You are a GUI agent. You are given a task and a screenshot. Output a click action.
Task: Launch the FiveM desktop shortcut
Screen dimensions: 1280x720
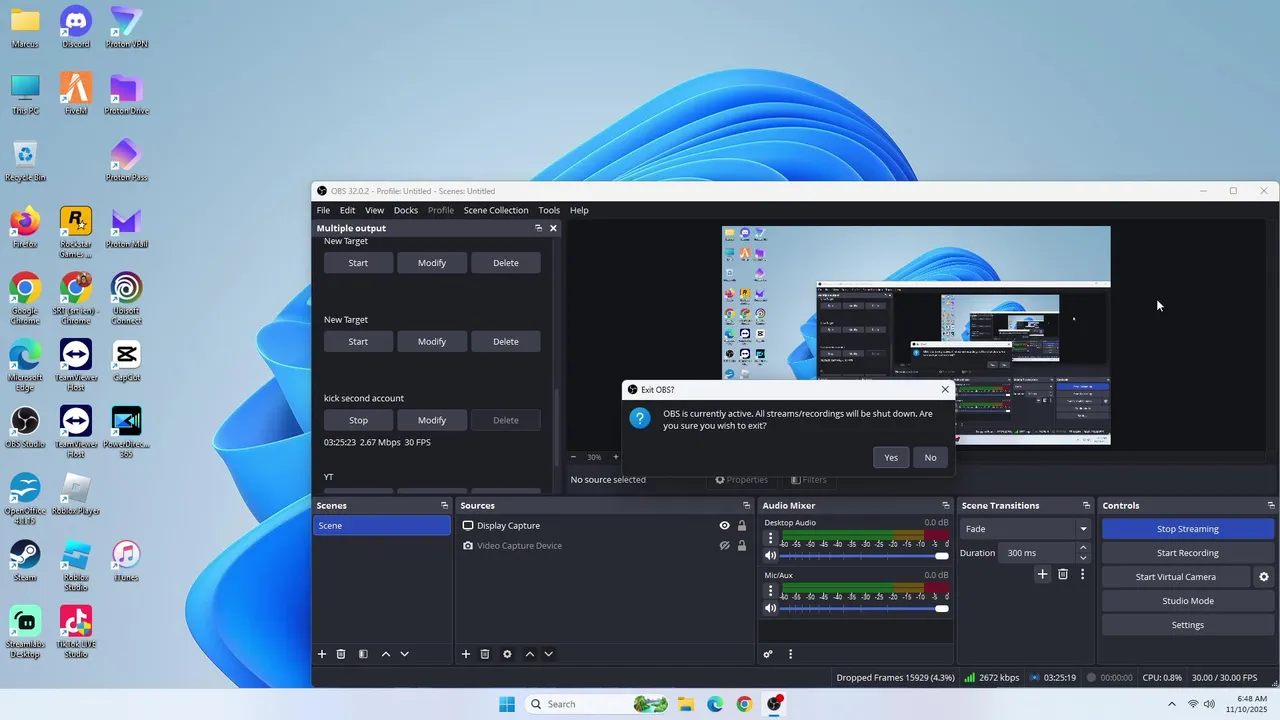75,93
